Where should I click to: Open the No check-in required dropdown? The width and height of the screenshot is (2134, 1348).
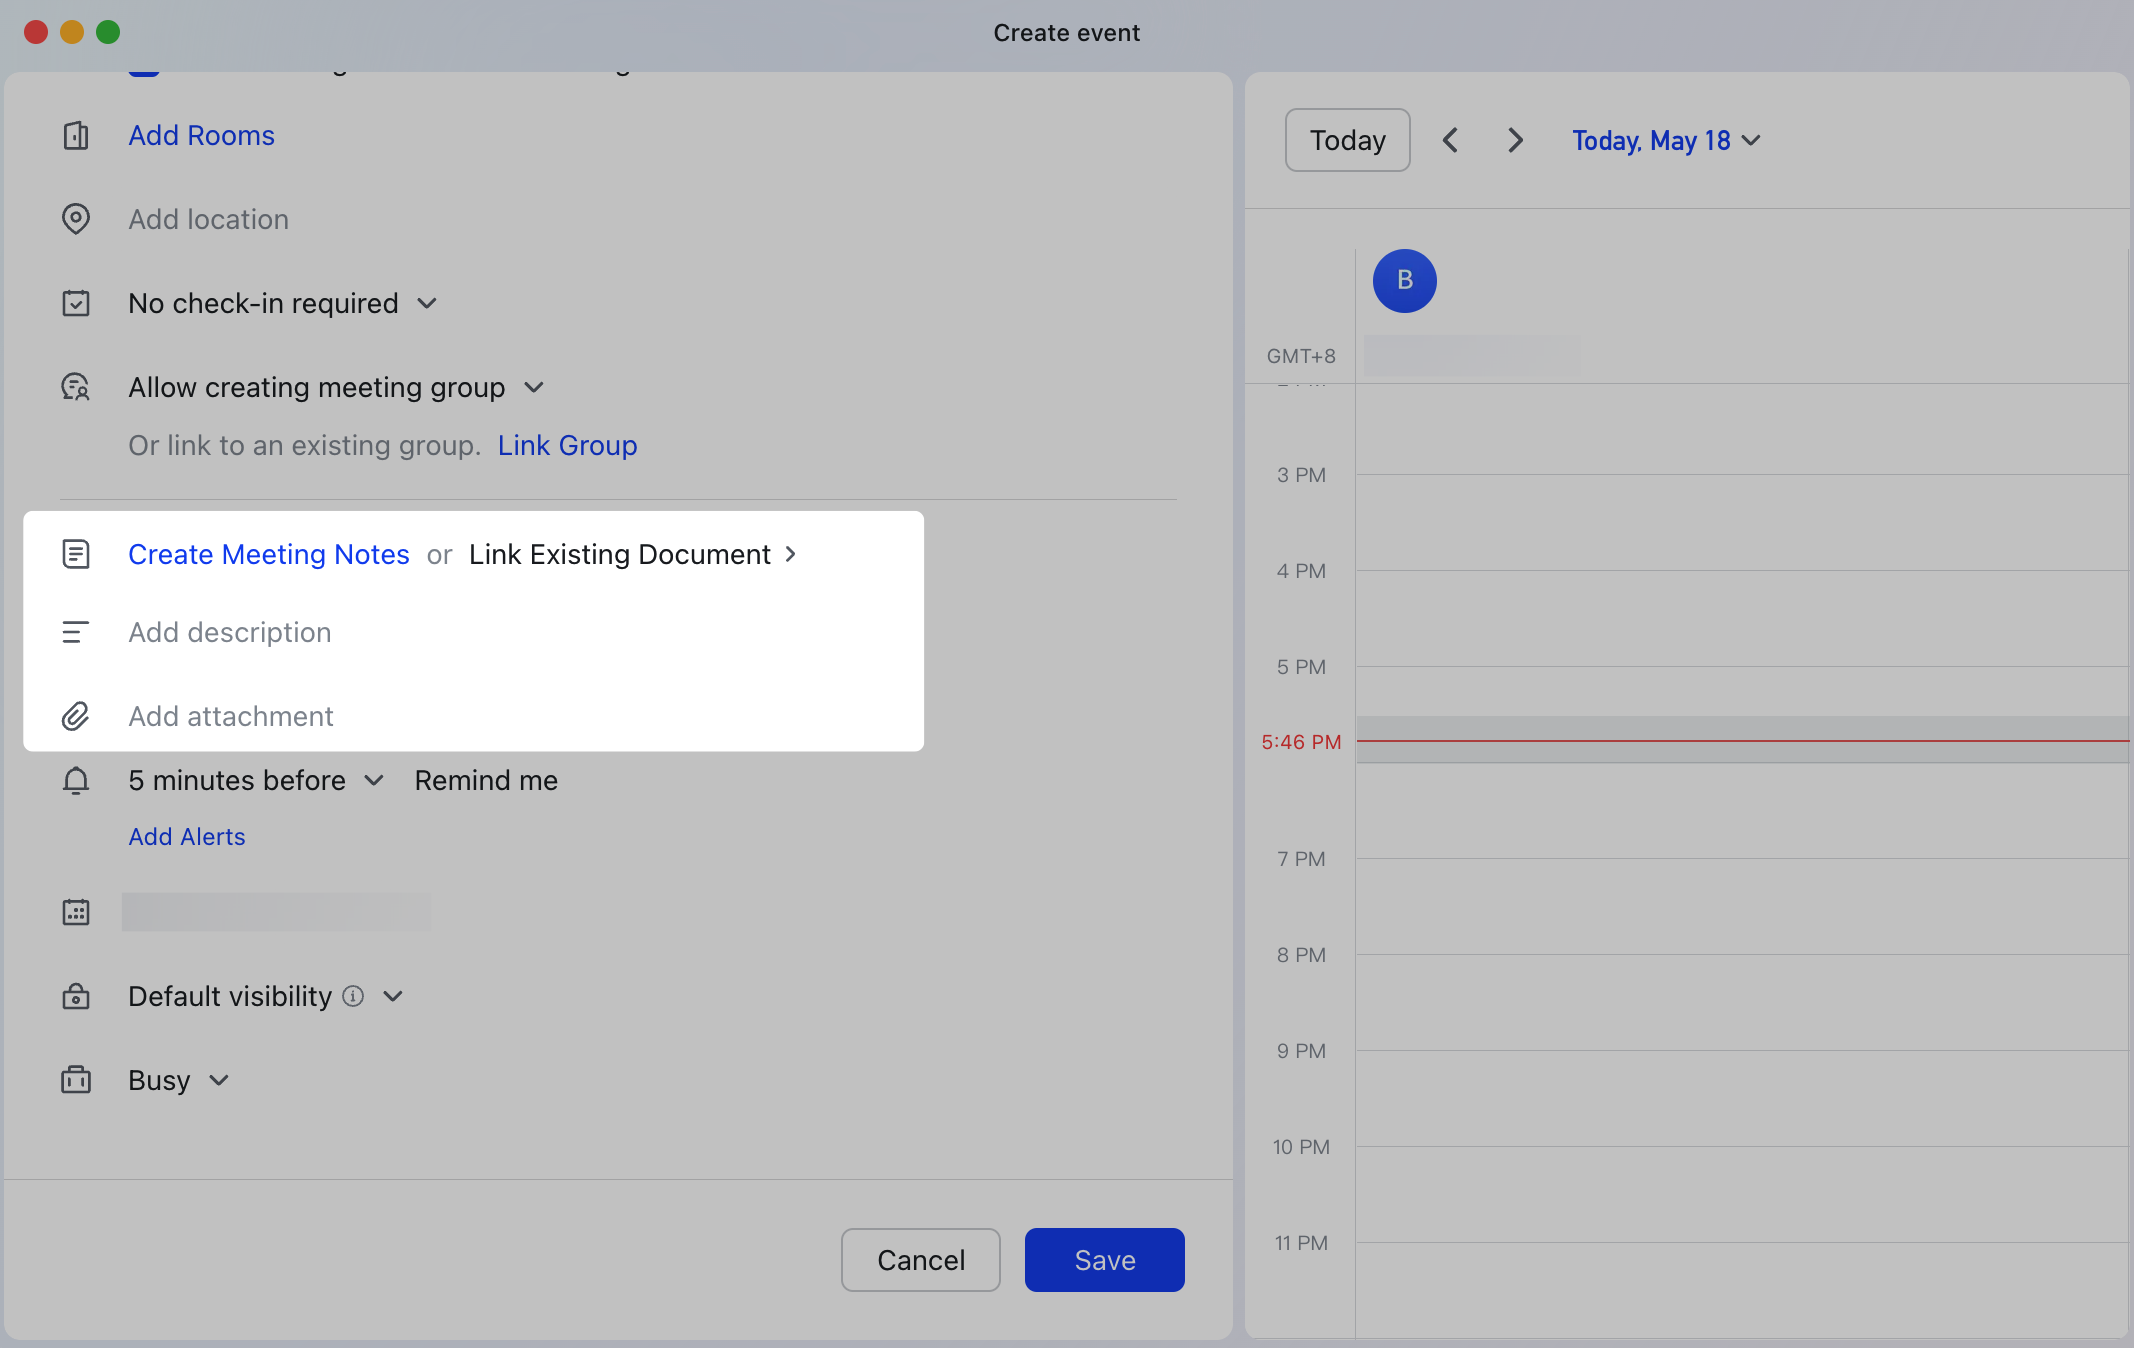[x=283, y=303]
